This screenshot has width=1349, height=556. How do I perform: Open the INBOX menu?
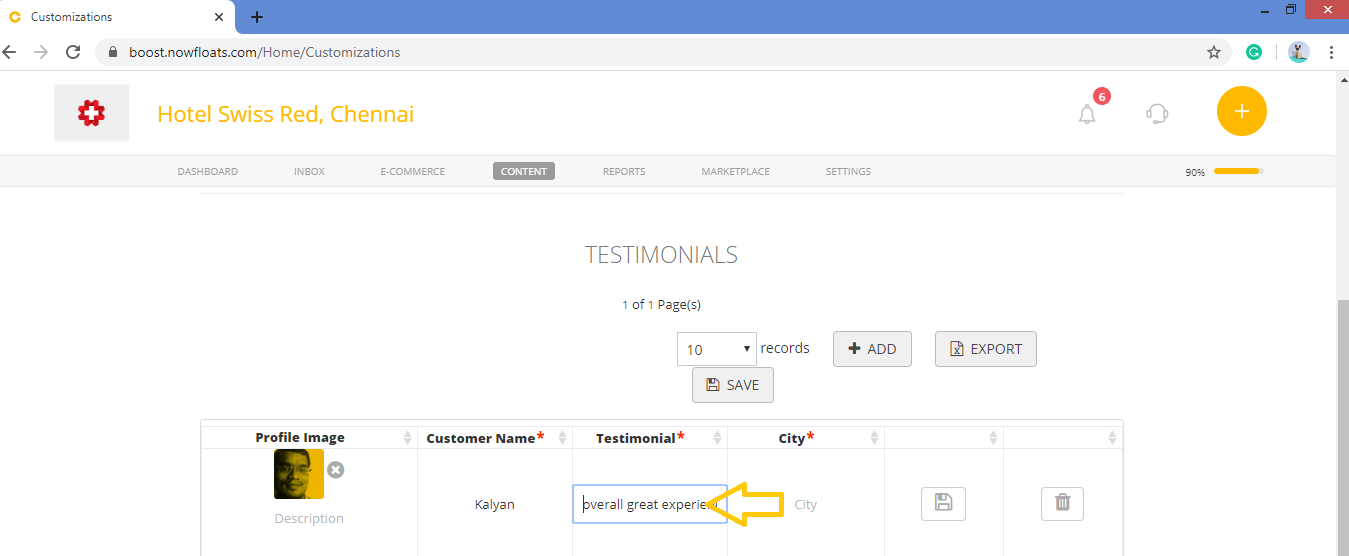coord(309,171)
